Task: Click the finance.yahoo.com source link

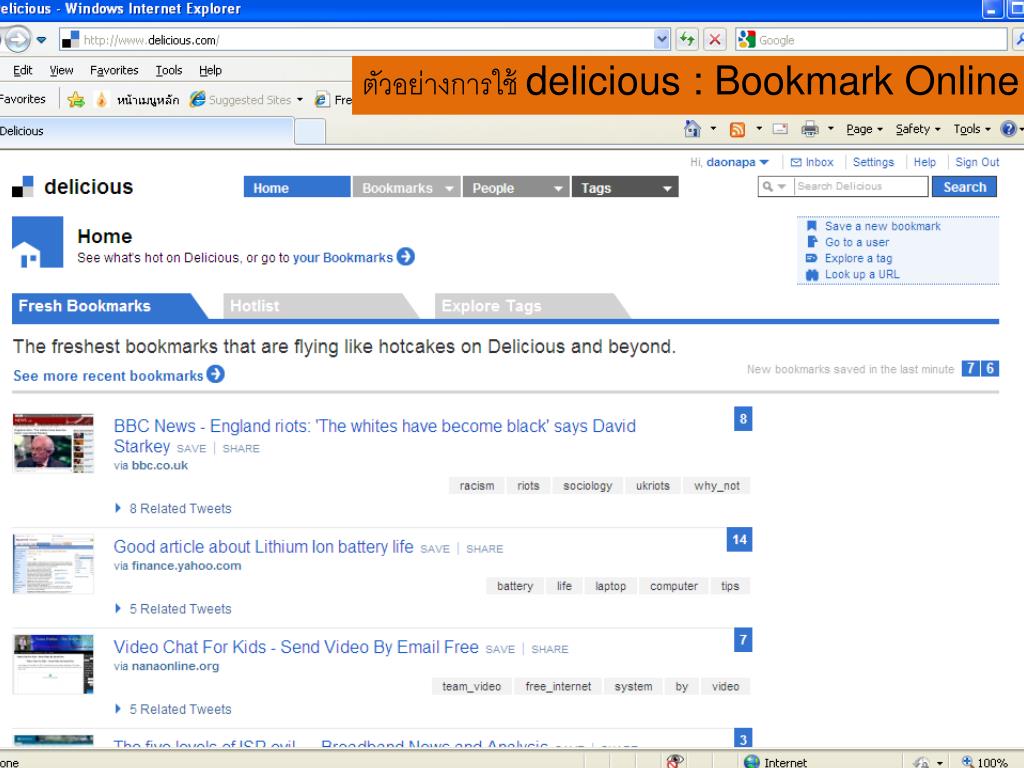Action: coord(186,566)
